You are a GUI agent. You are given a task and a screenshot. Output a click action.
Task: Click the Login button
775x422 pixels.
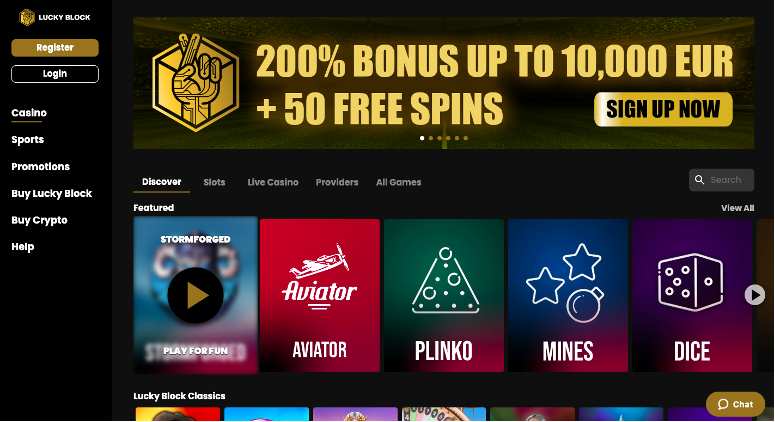[55, 74]
